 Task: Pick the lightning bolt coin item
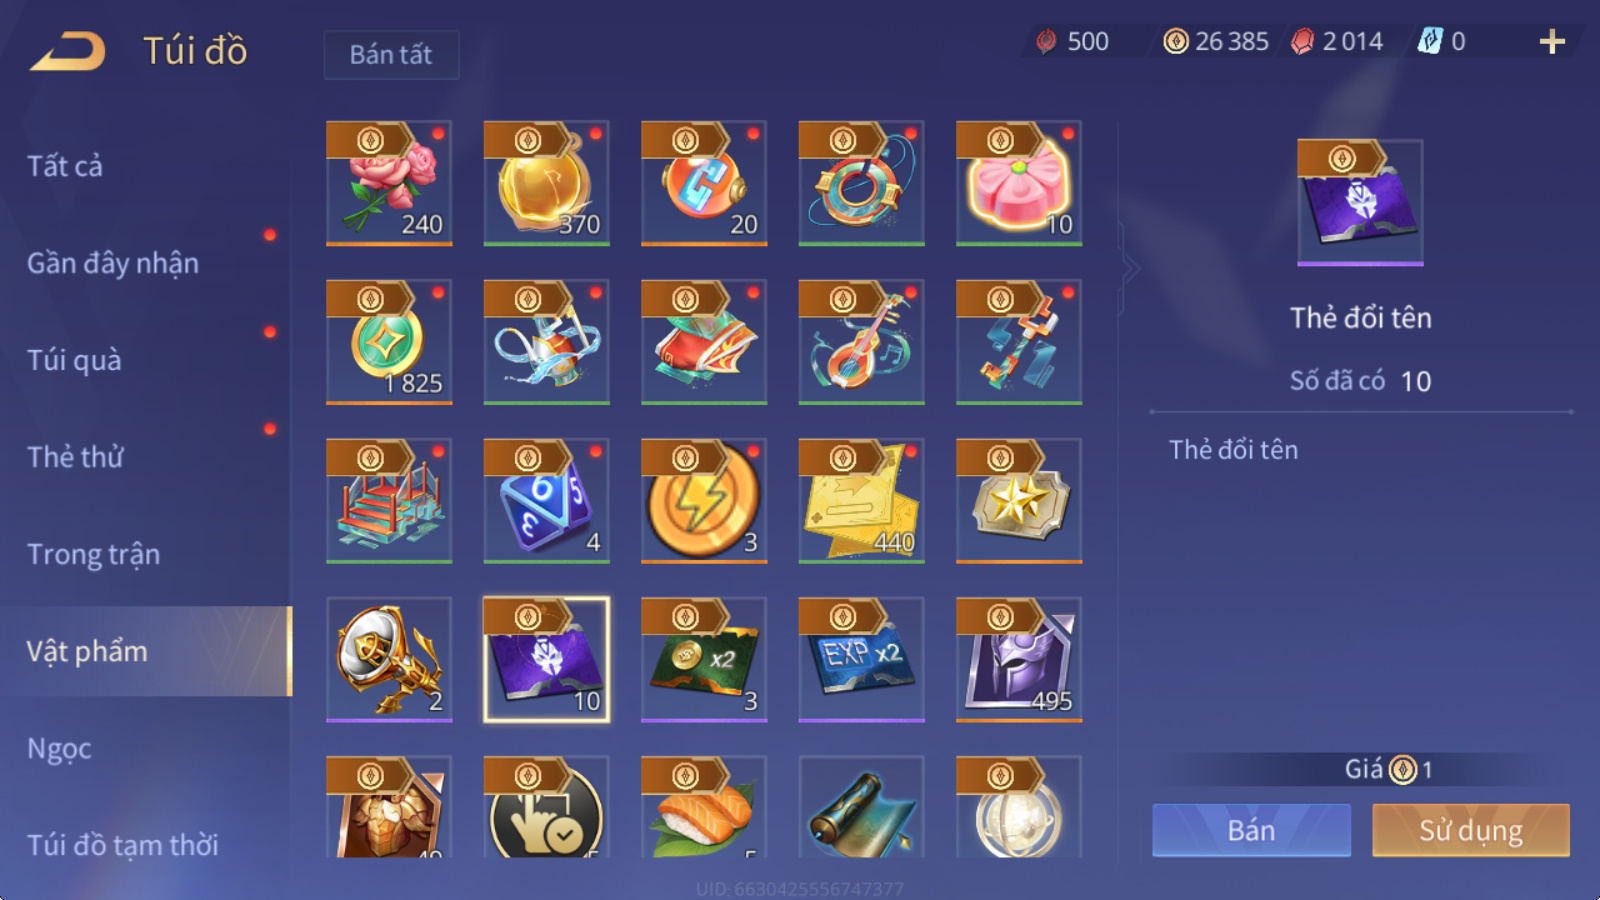tap(704, 501)
